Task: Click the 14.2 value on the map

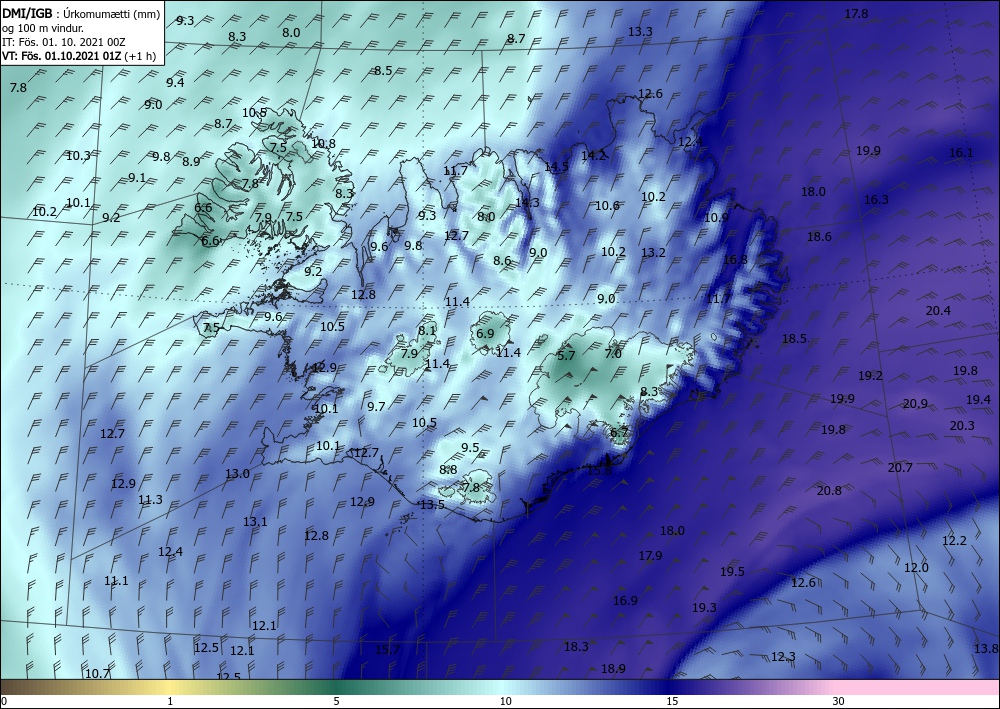Action: click(594, 155)
